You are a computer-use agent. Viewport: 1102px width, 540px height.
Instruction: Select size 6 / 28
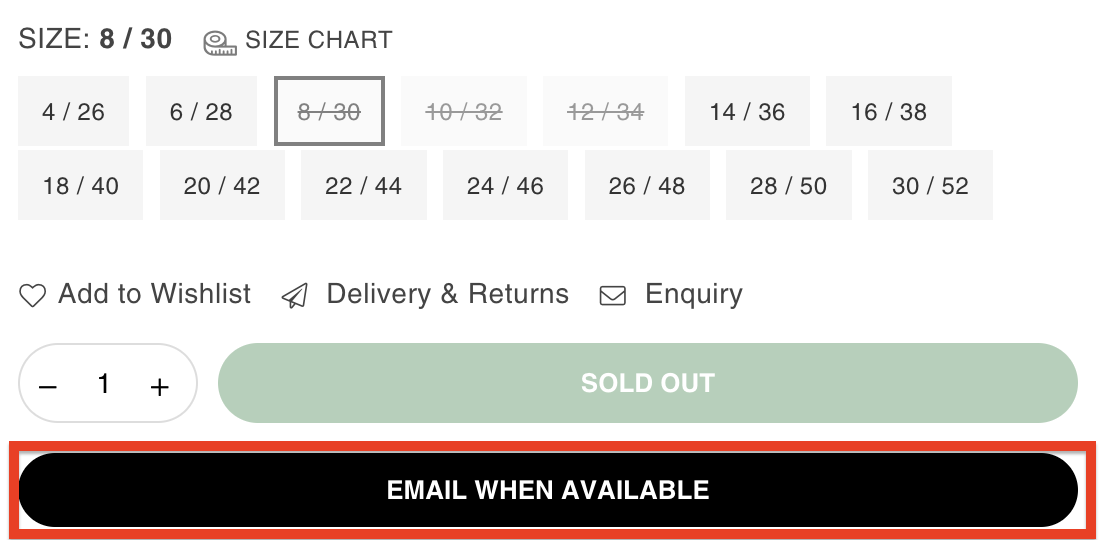point(201,111)
